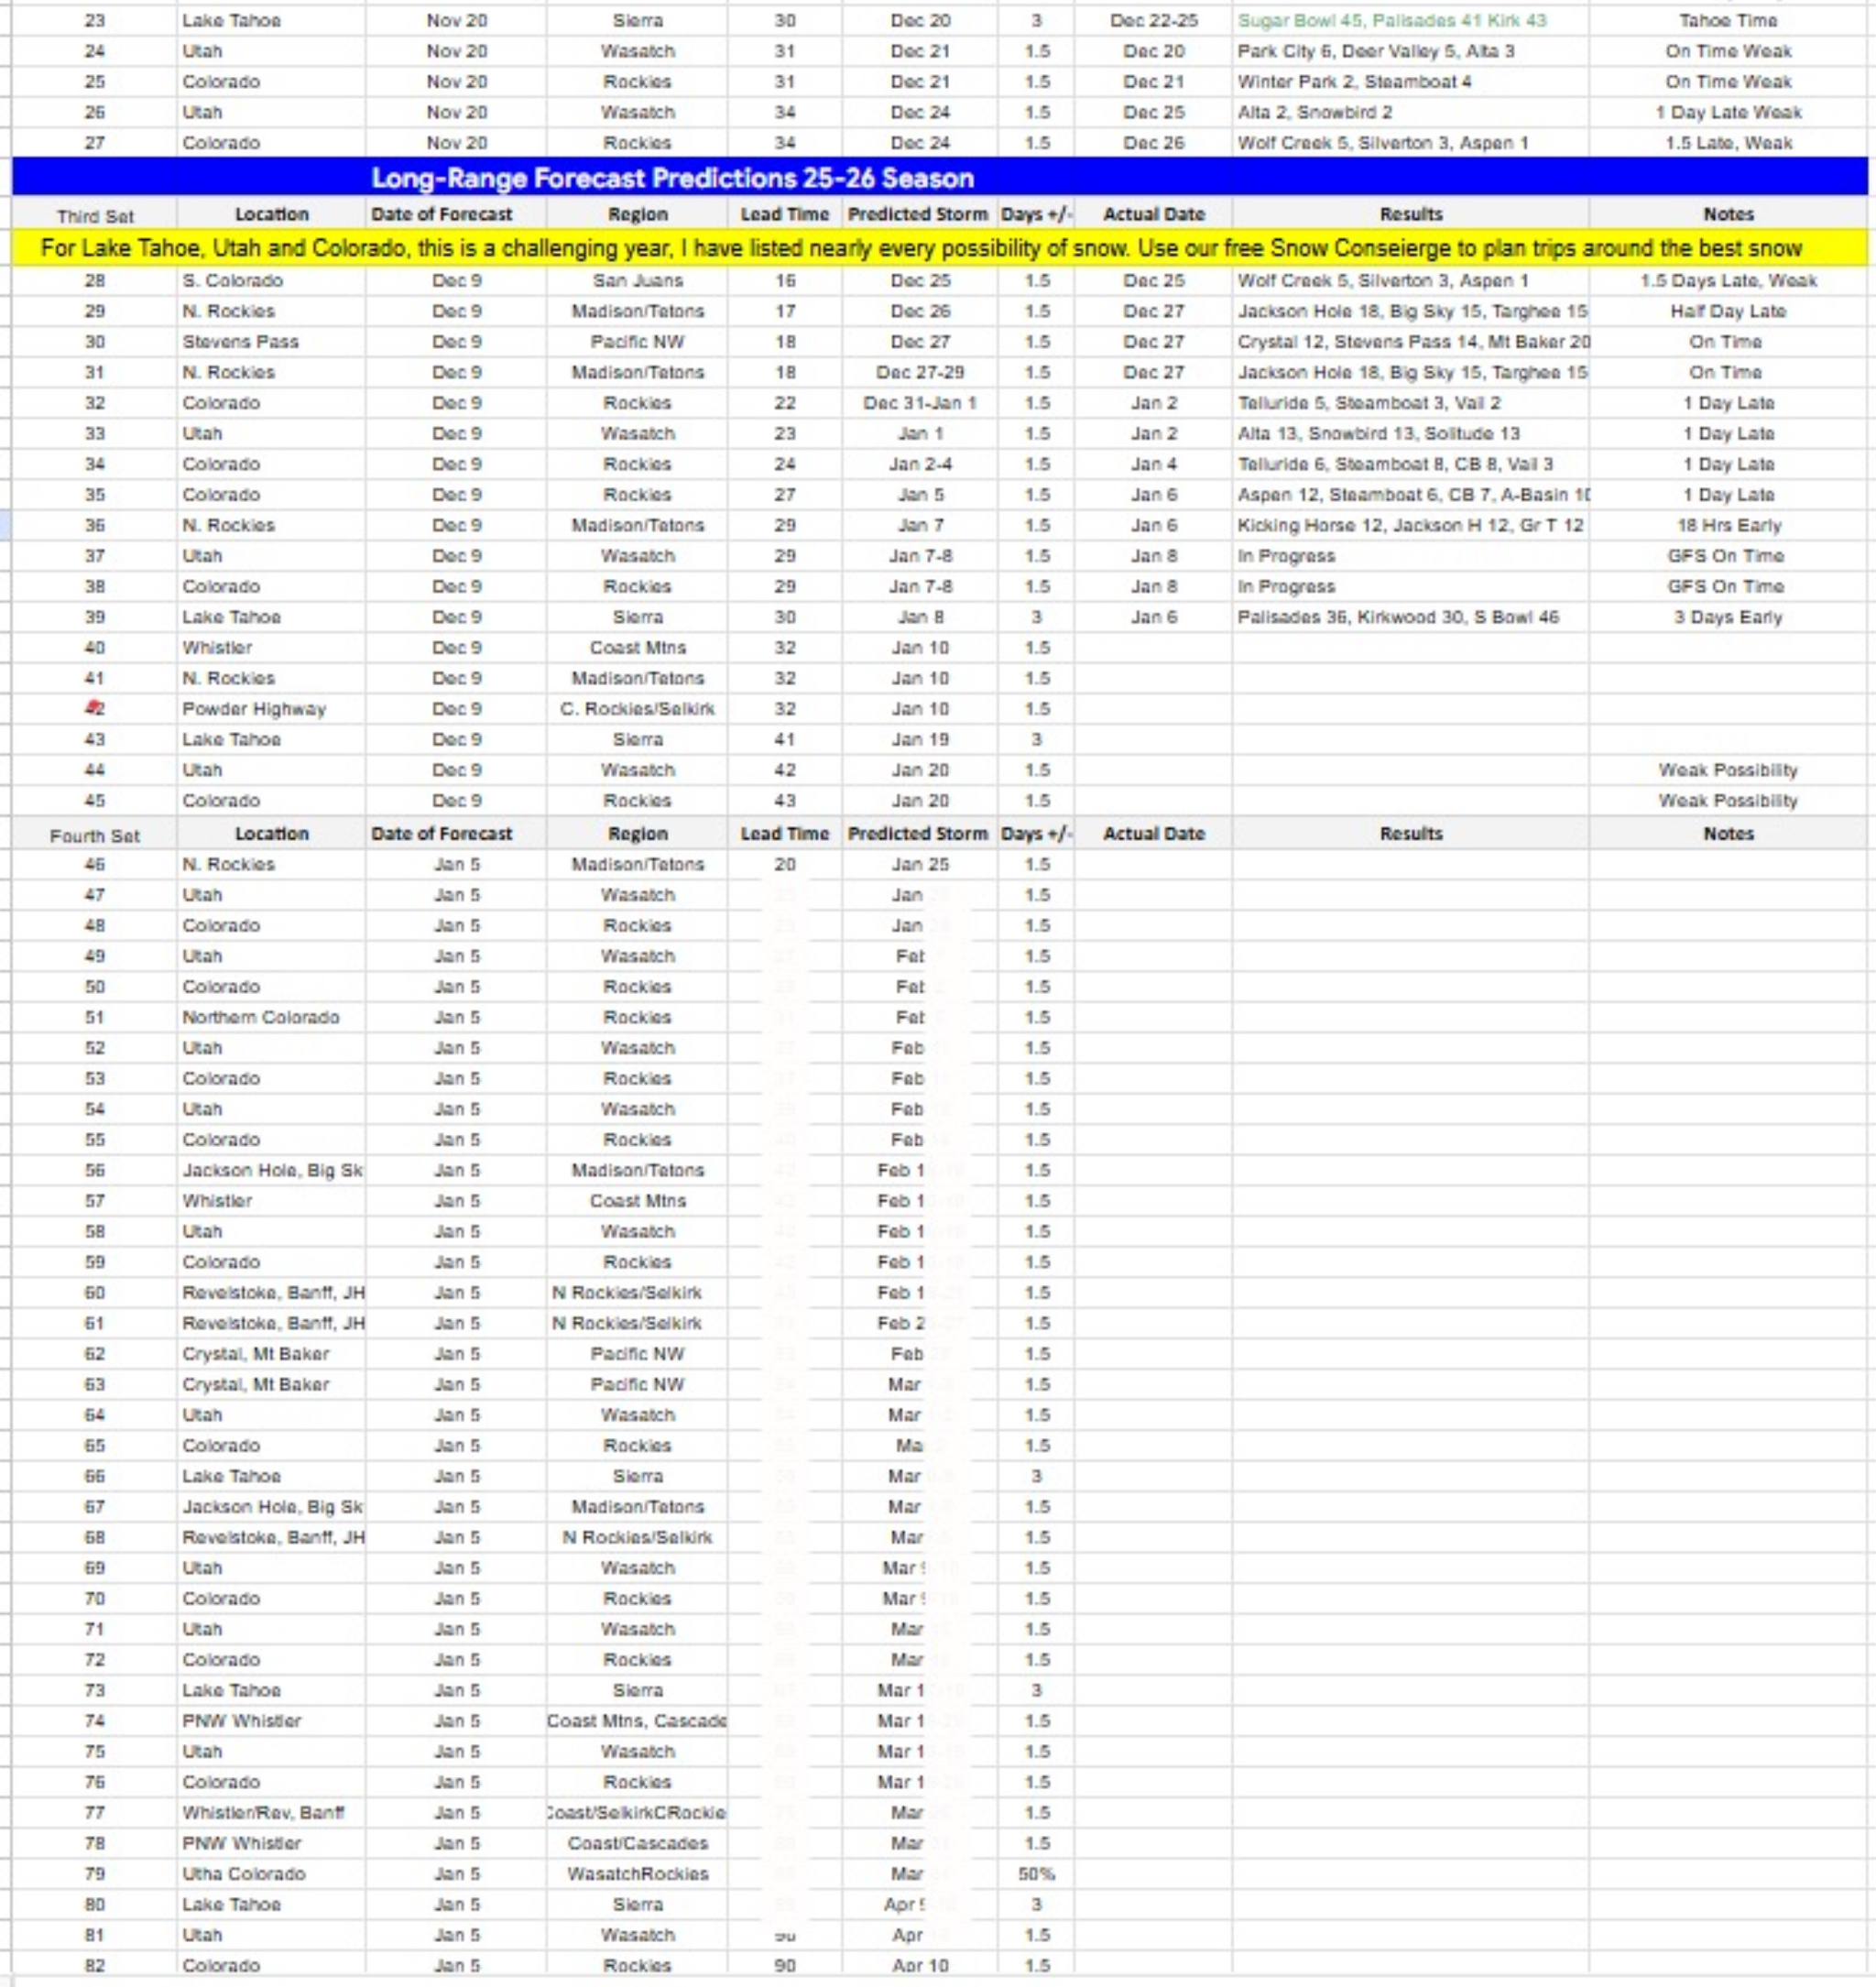Click the red marker on row 42
Screen dimensions: 1876x1987
[x=94, y=708]
